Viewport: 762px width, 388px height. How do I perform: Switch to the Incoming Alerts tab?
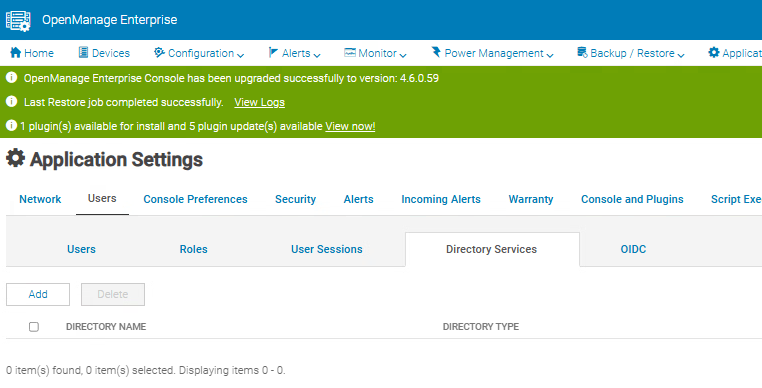[441, 199]
